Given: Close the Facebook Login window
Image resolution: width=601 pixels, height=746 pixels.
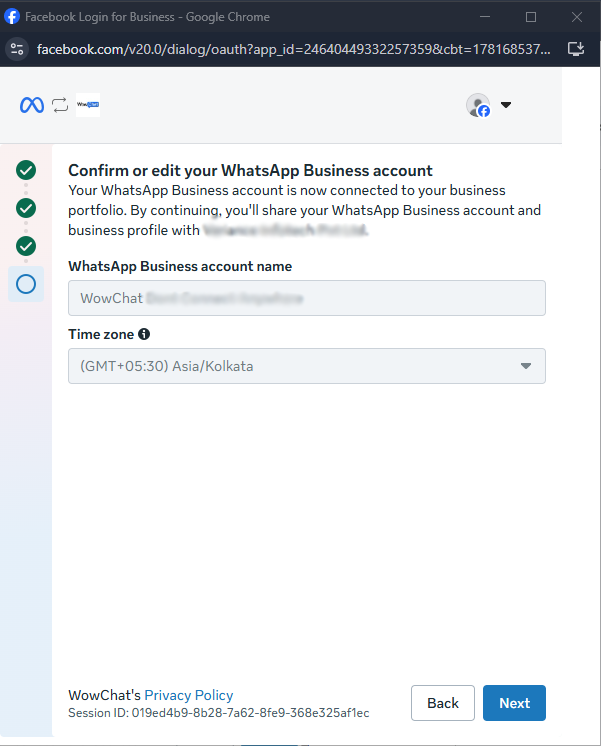Looking at the screenshot, I should (577, 17).
